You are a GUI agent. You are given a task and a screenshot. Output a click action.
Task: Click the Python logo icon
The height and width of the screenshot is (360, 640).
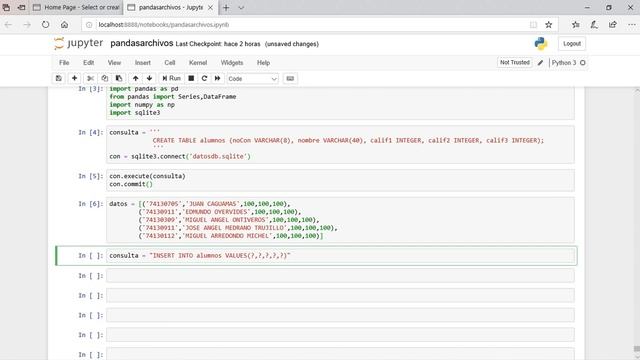coord(541,44)
